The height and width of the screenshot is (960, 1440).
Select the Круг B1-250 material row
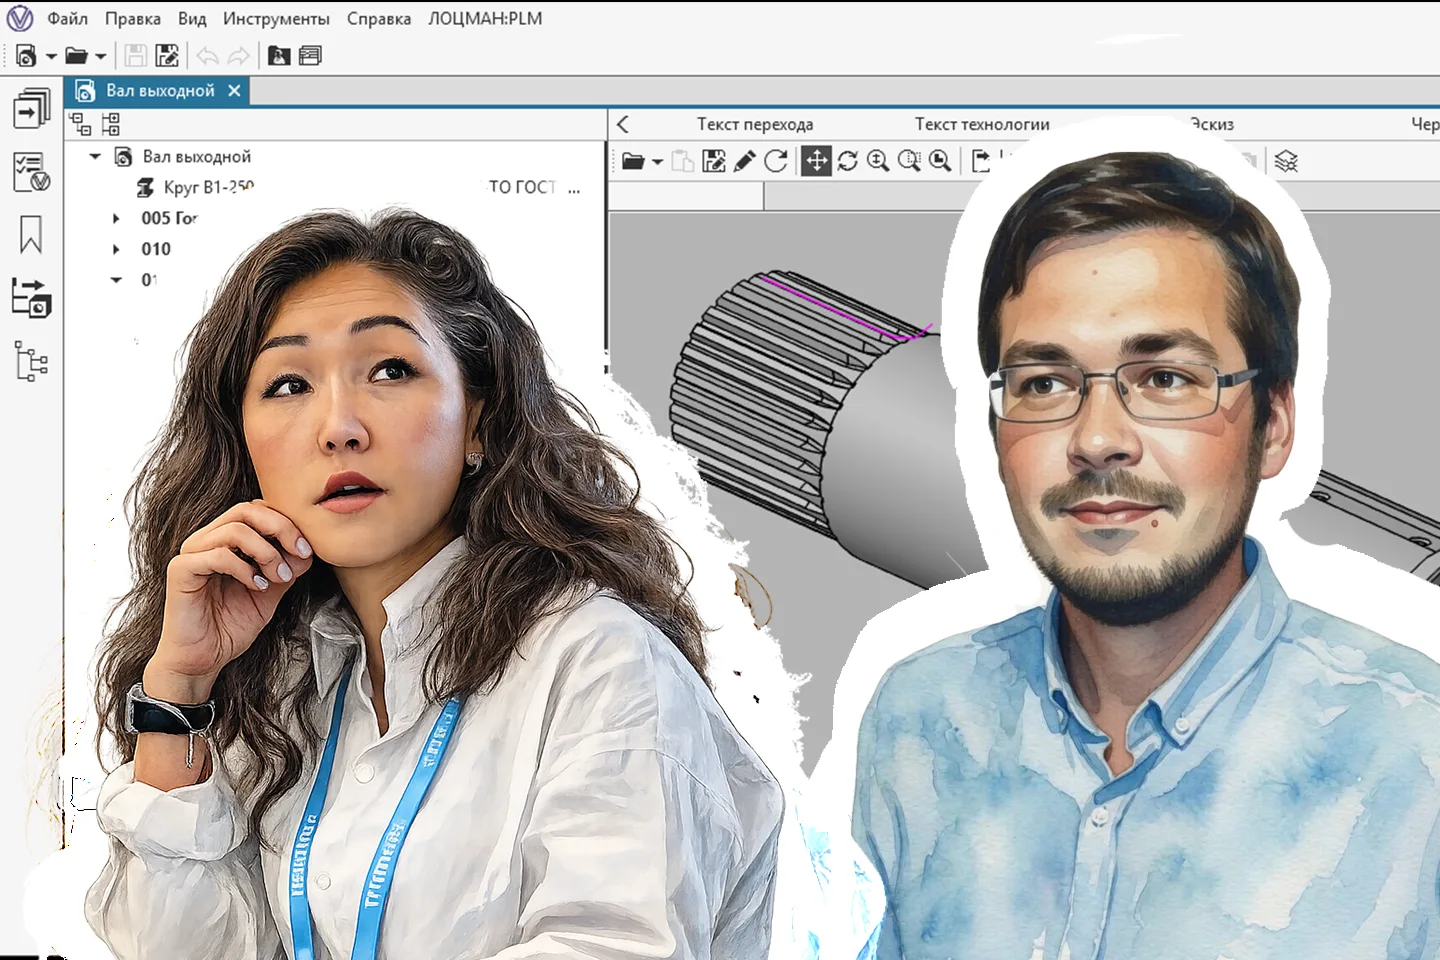(208, 187)
